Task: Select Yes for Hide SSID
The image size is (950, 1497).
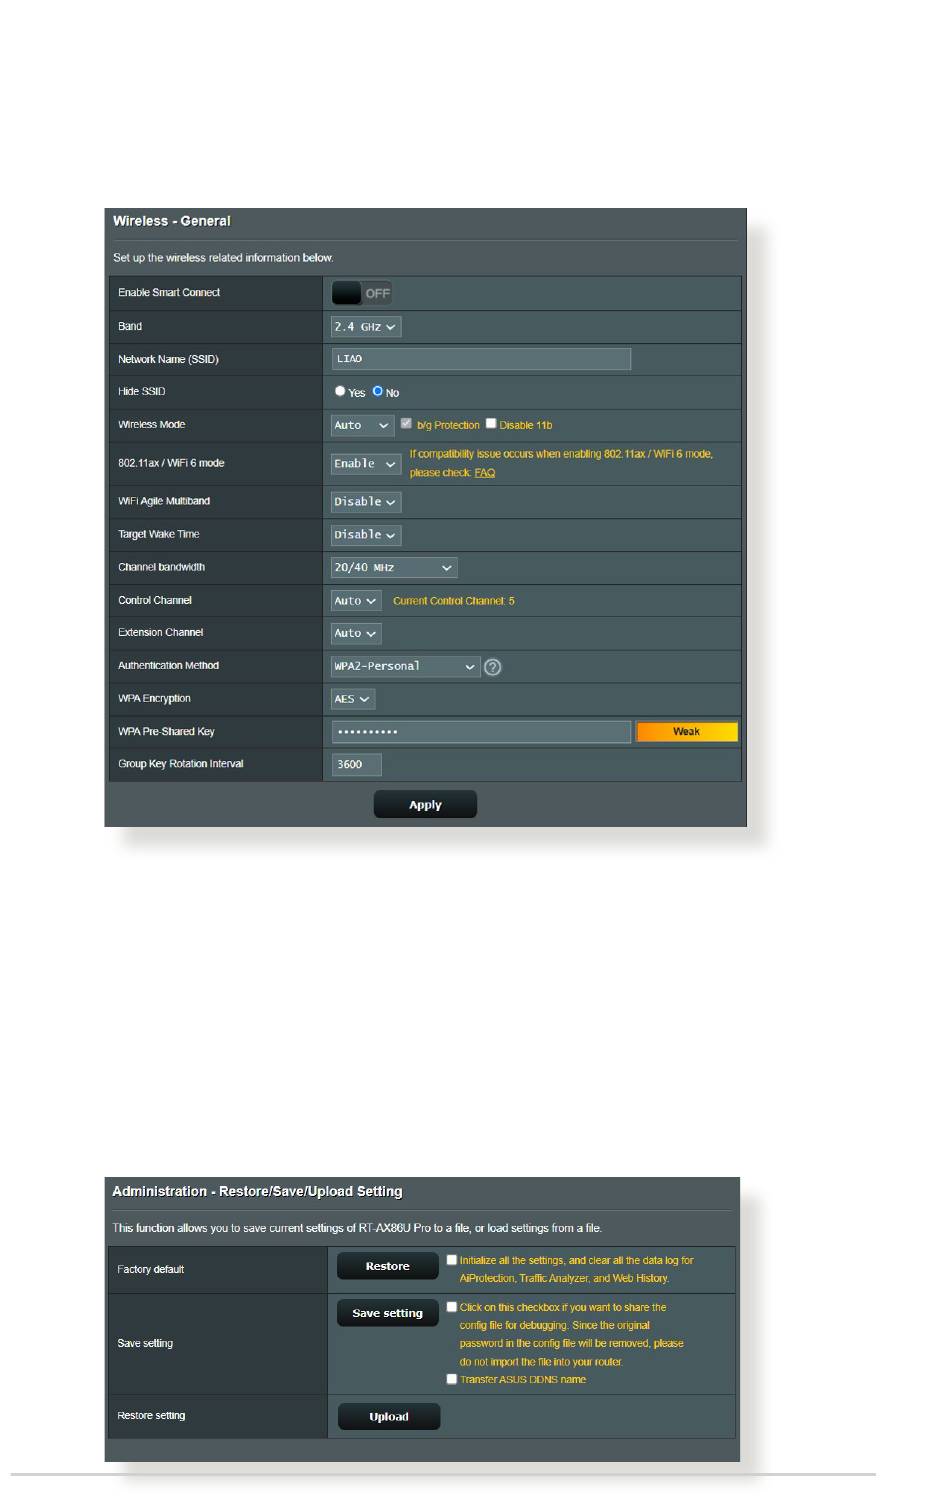Action: click(340, 391)
